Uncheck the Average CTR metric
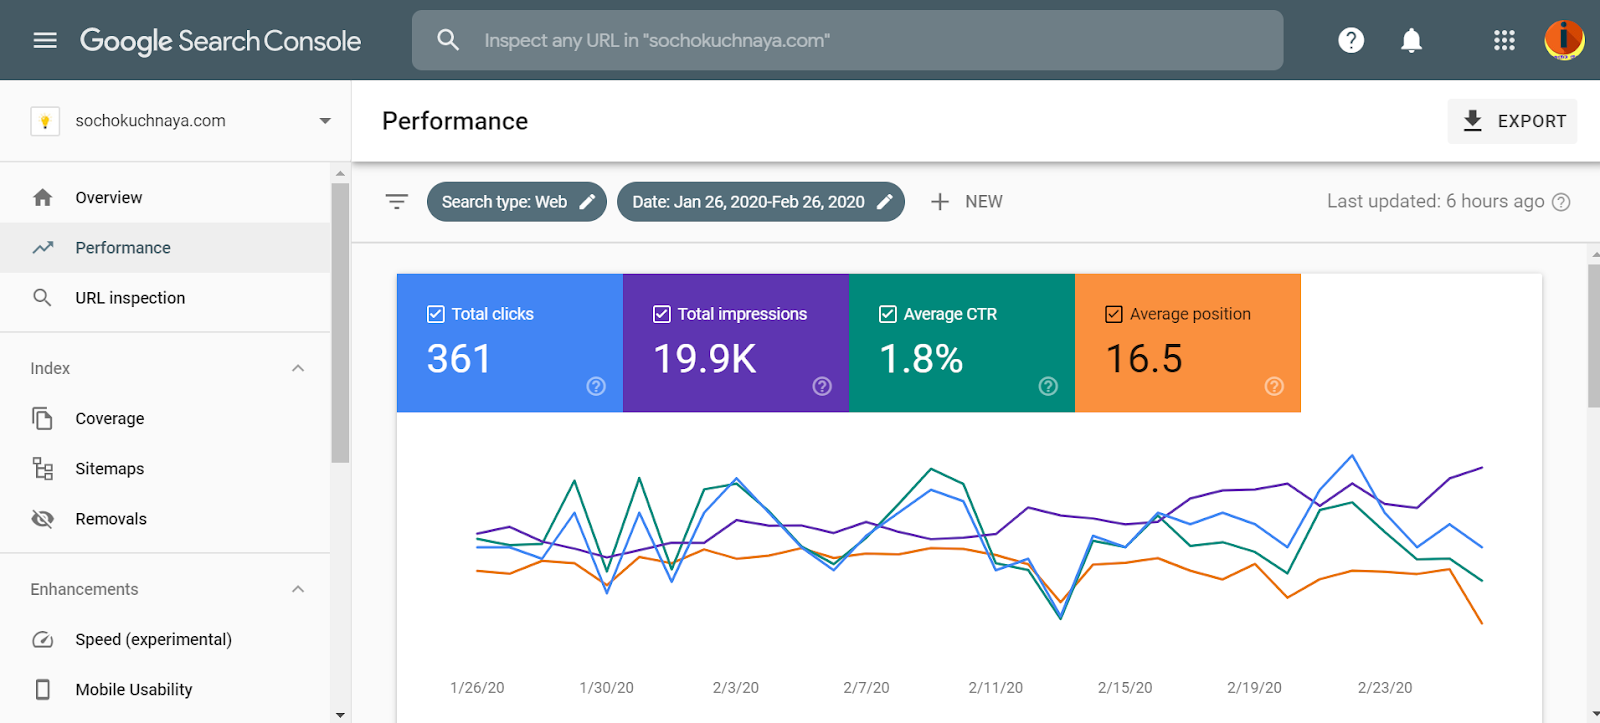The width and height of the screenshot is (1600, 723). point(888,314)
